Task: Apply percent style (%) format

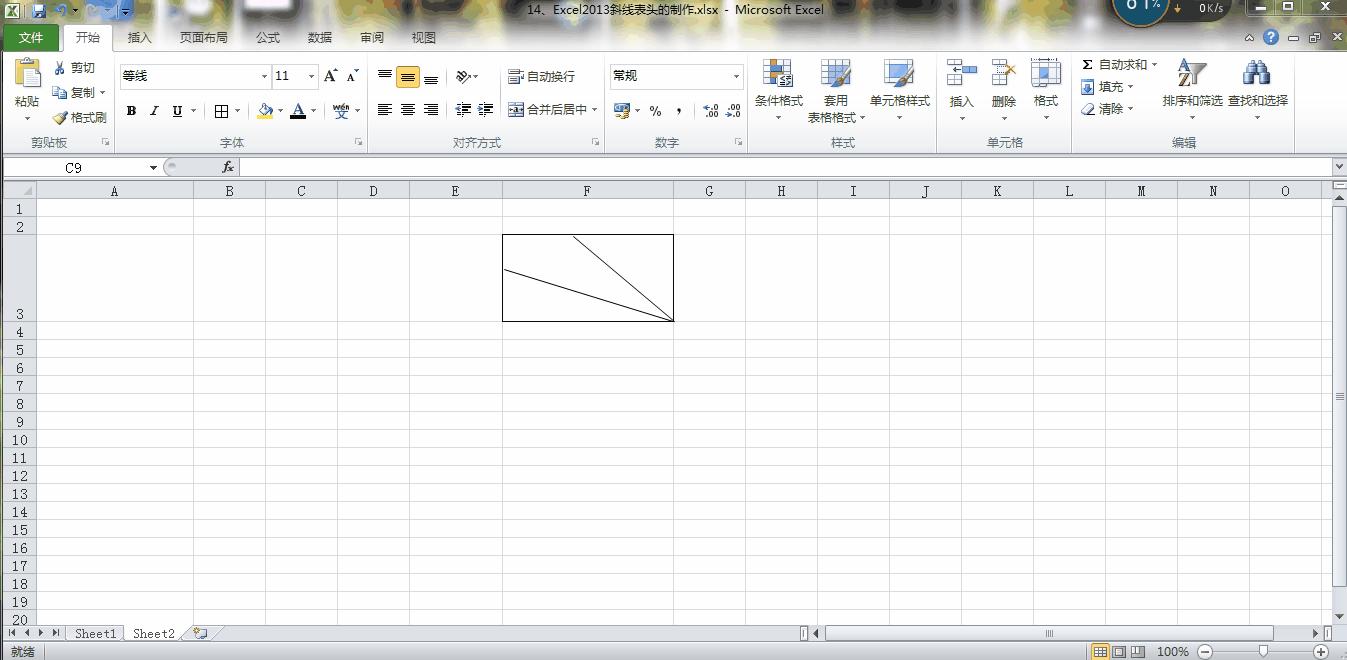Action: 655,111
